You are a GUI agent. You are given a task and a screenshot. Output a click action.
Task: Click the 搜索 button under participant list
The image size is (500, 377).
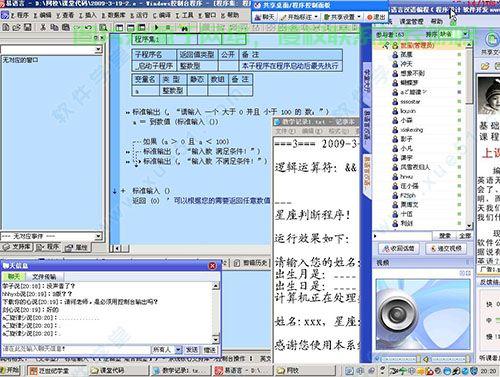coord(445,236)
